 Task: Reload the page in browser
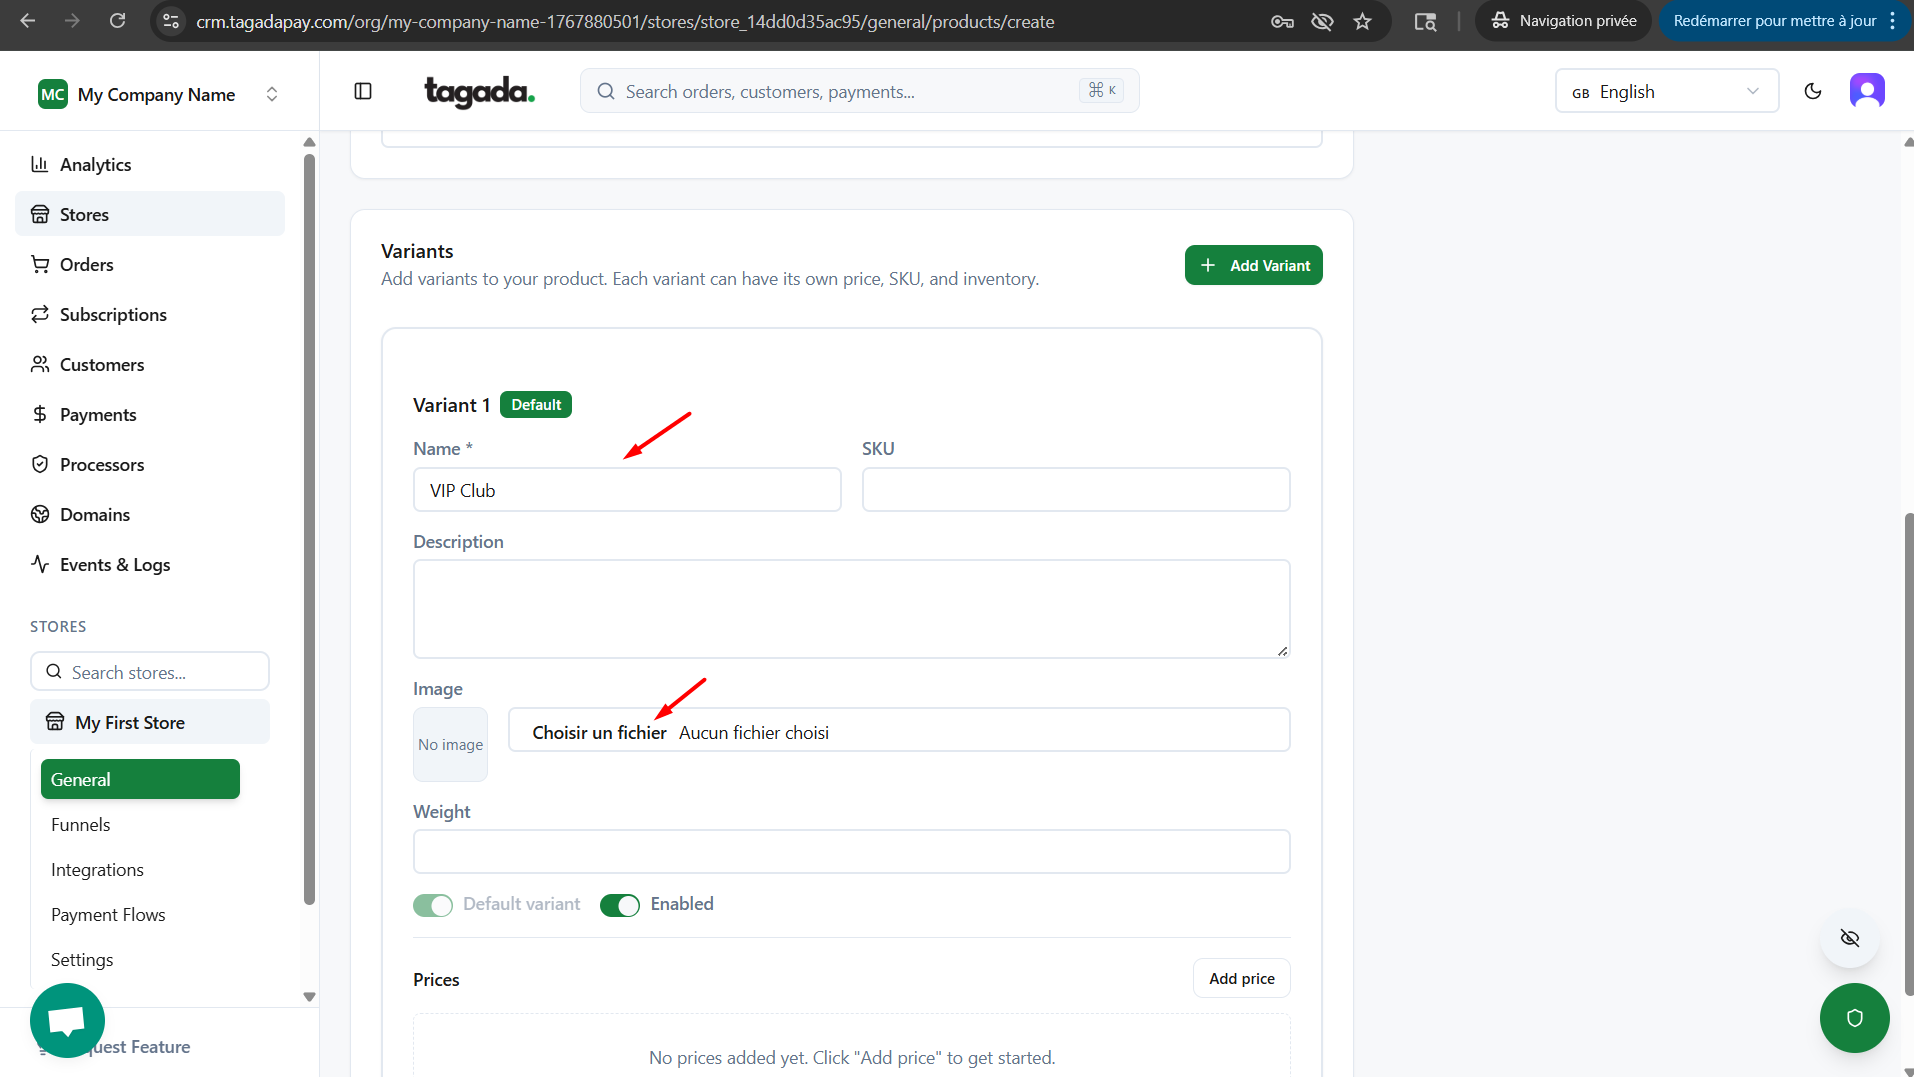[x=117, y=21]
